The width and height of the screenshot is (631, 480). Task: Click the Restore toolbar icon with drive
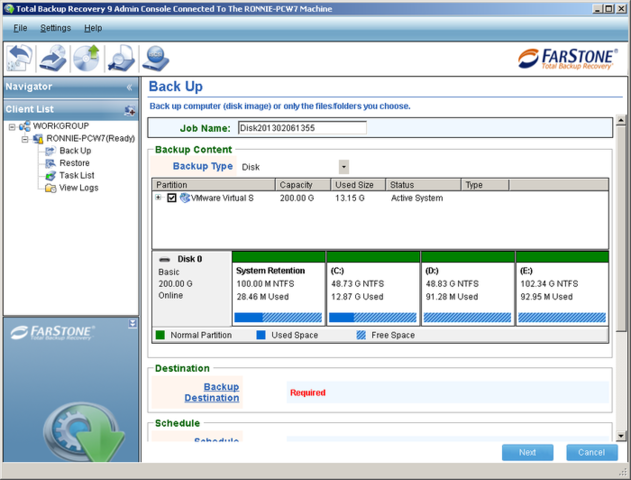(x=53, y=58)
